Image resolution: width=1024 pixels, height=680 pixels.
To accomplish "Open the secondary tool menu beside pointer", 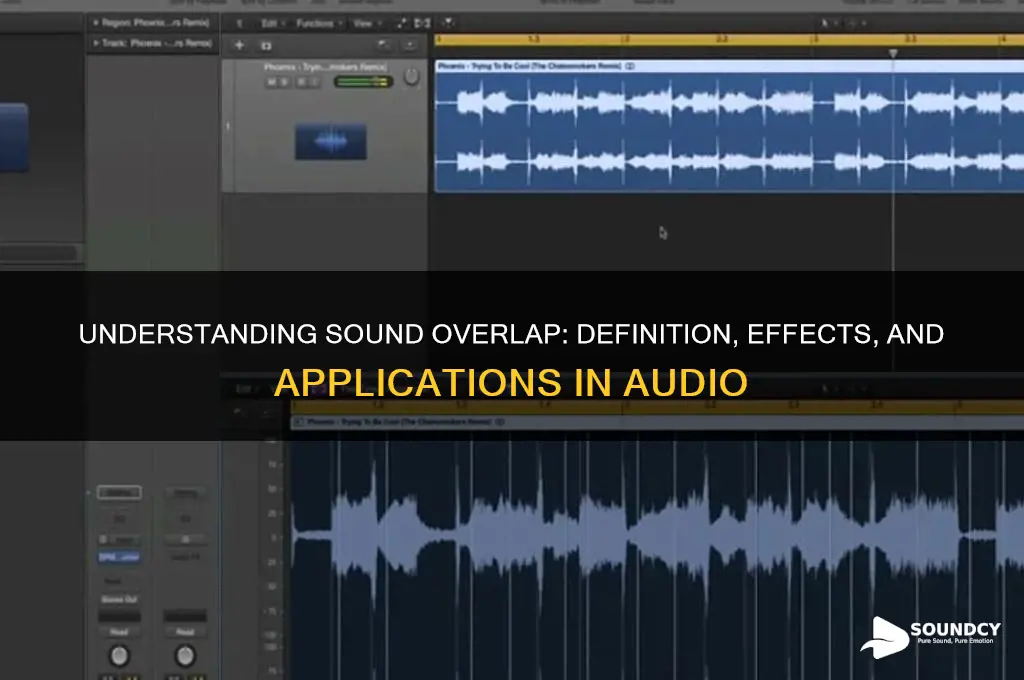I will (856, 24).
